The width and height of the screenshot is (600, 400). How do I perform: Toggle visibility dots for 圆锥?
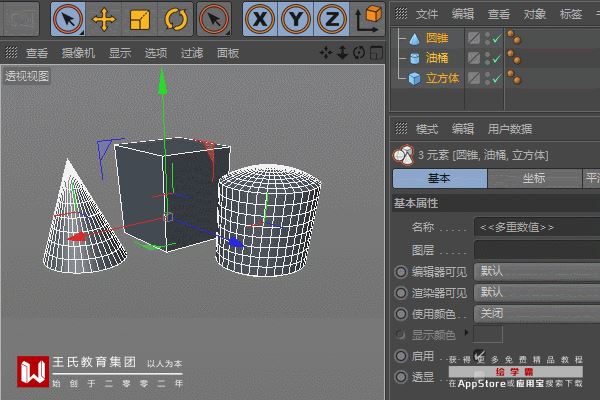click(x=488, y=38)
